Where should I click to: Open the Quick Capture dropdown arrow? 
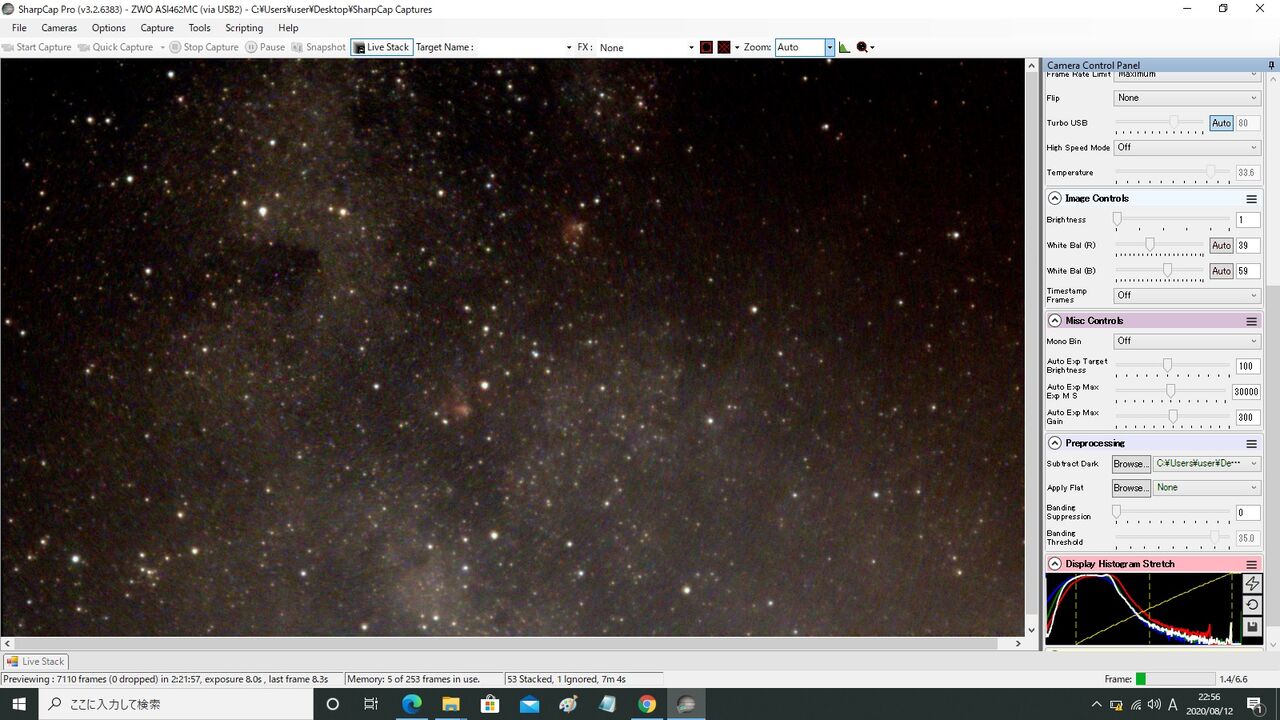click(162, 47)
